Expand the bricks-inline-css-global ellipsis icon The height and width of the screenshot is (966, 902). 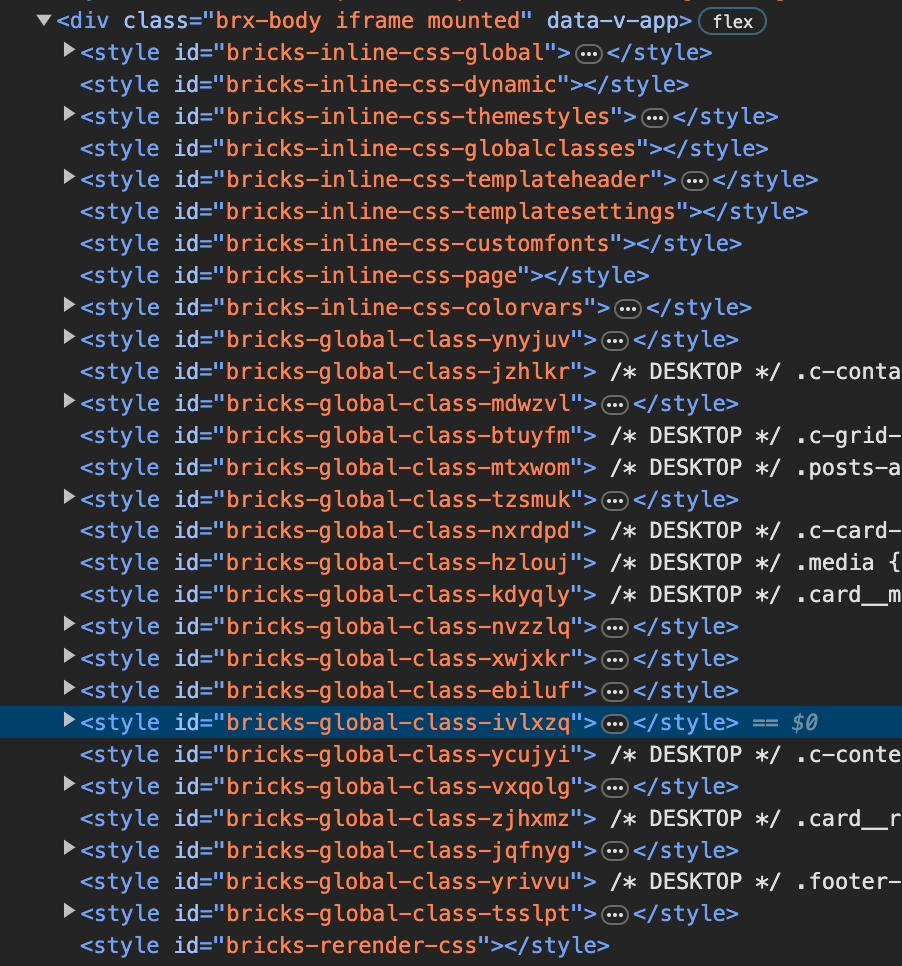coord(589,52)
